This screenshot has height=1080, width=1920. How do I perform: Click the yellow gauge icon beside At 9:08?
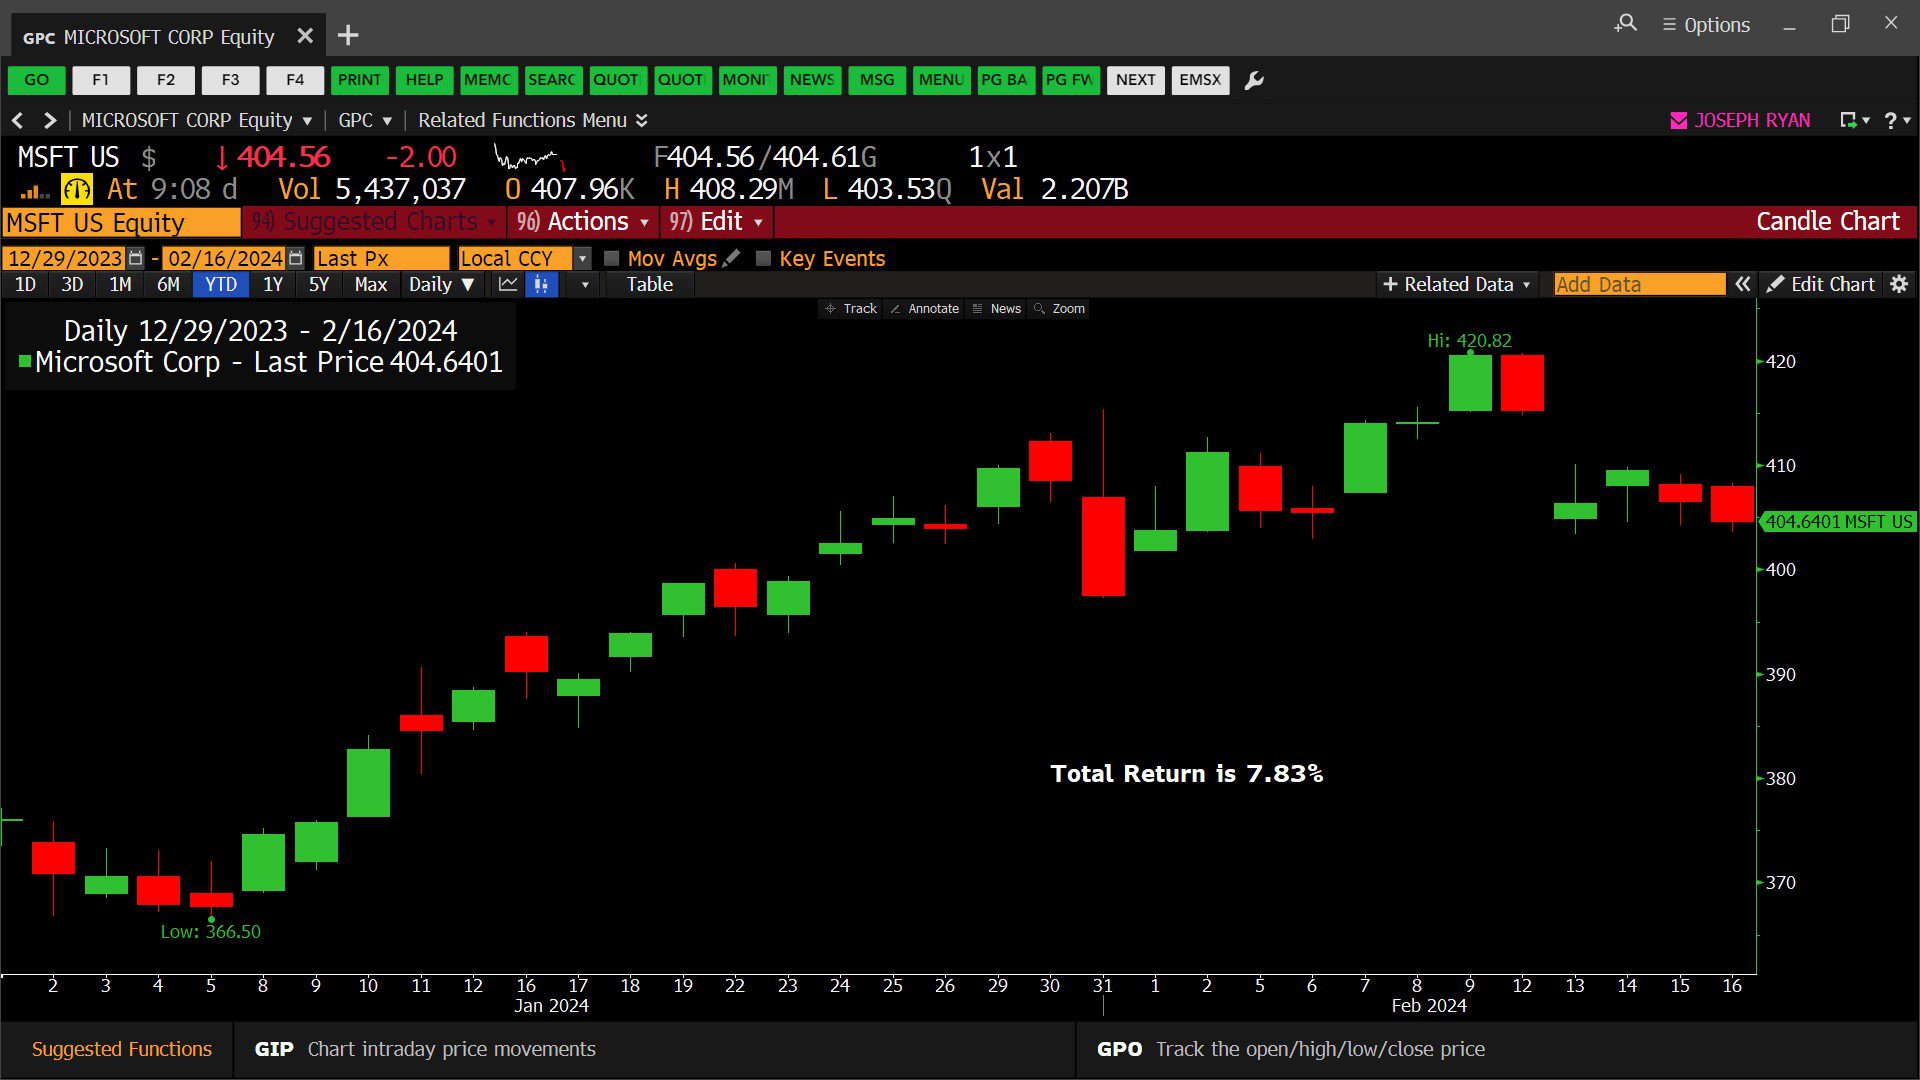(77, 189)
